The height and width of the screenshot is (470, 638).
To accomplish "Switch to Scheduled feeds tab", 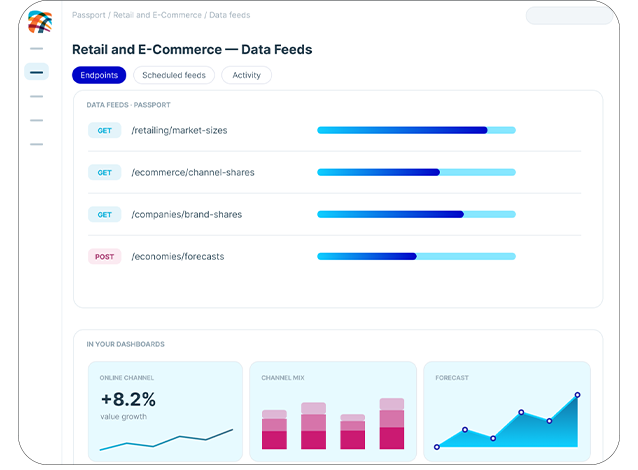I will (x=174, y=75).
